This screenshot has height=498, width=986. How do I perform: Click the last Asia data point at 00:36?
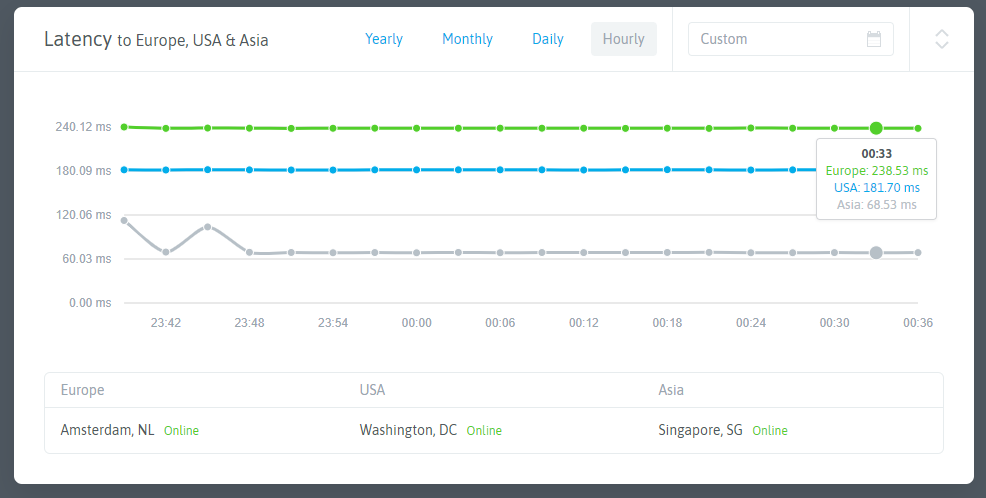pyautogui.click(x=918, y=253)
